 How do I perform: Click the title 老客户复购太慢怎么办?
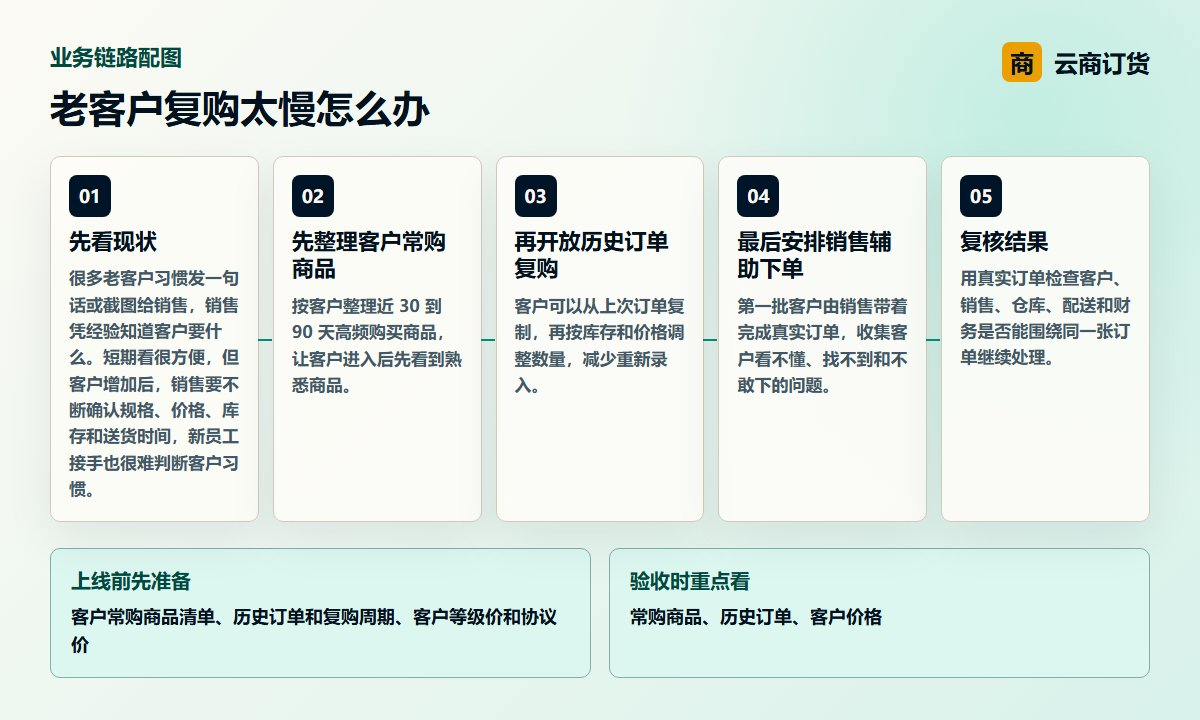tap(240, 109)
